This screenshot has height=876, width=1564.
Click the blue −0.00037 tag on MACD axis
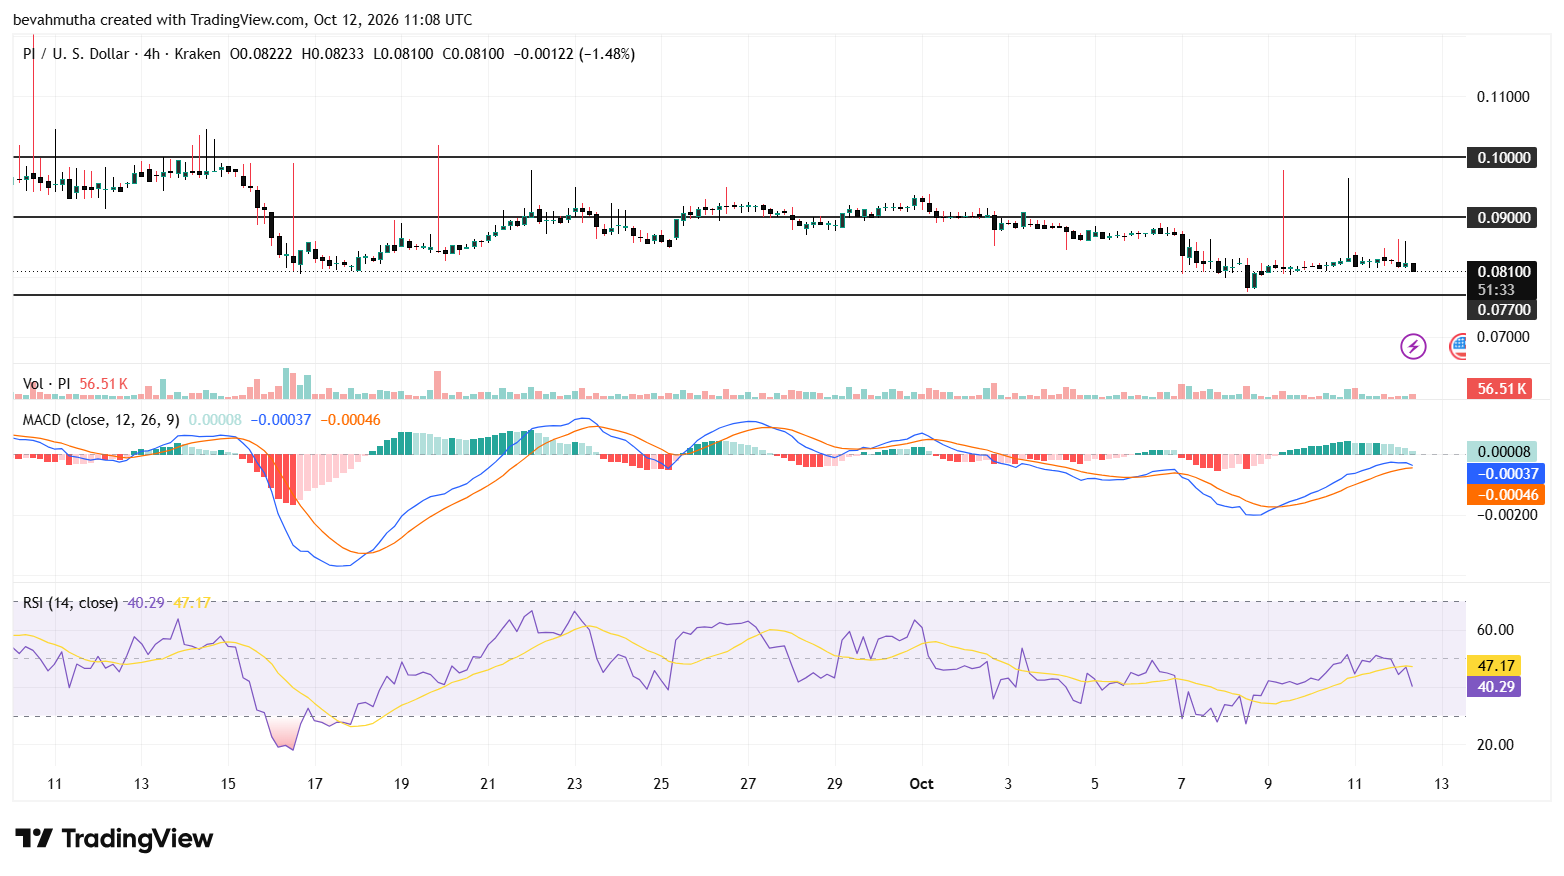point(1506,474)
